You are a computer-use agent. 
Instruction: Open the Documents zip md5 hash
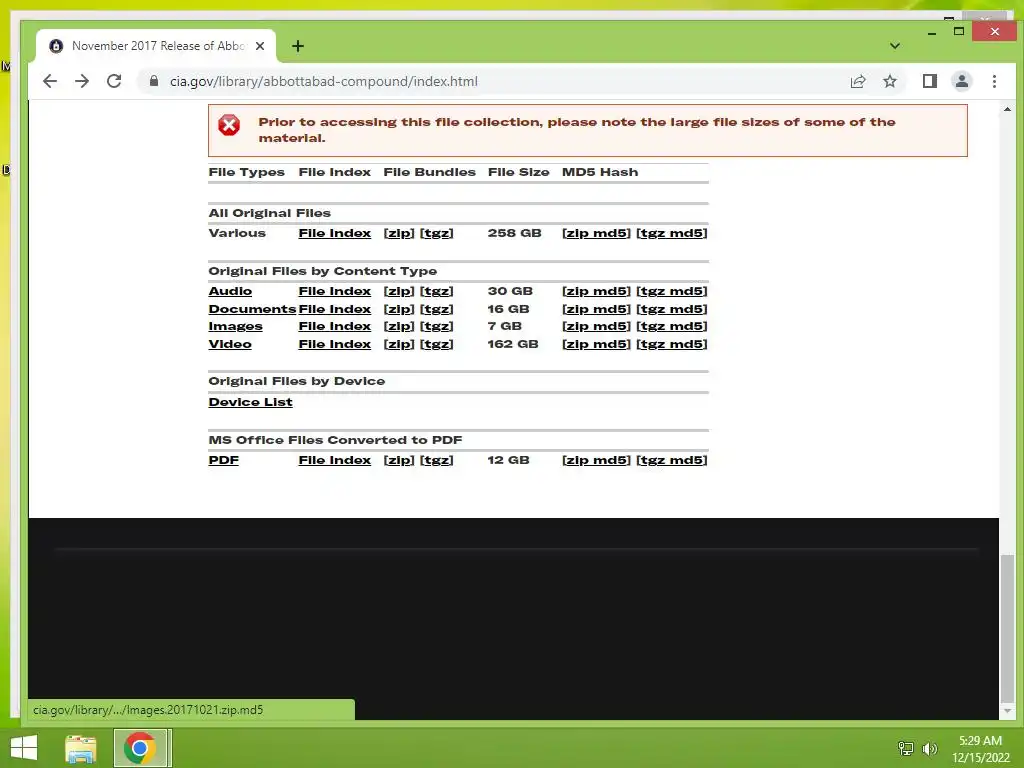596,309
